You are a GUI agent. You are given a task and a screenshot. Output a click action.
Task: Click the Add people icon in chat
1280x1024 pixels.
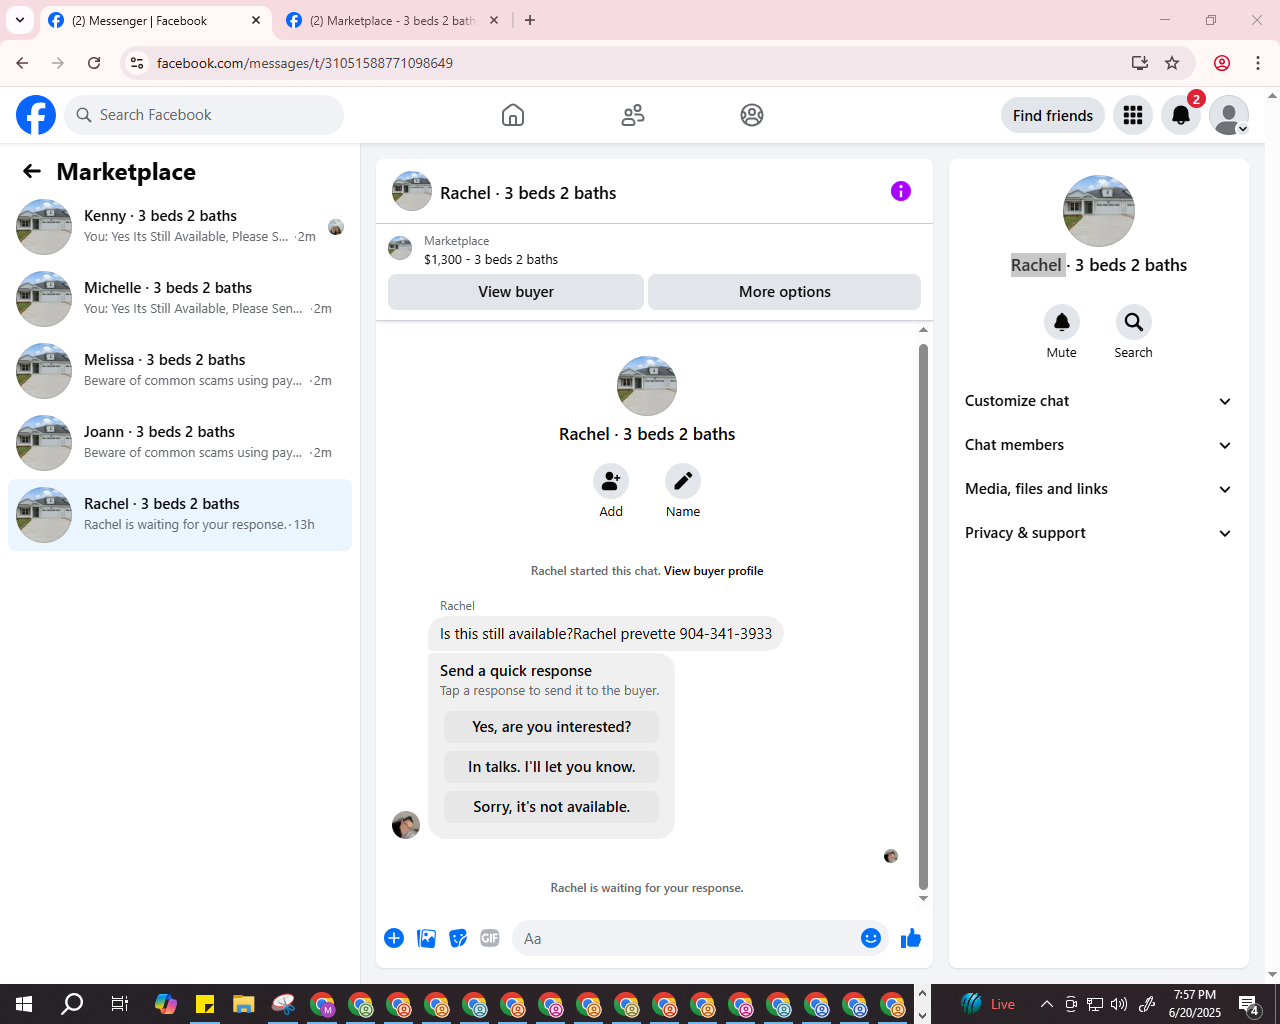(x=611, y=481)
